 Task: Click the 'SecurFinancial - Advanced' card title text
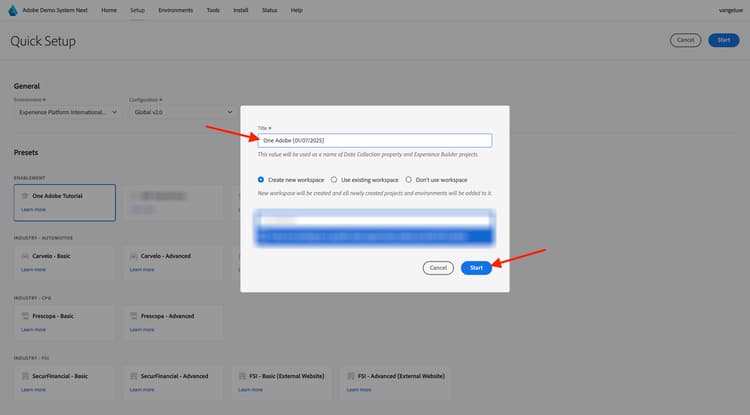[x=175, y=376]
